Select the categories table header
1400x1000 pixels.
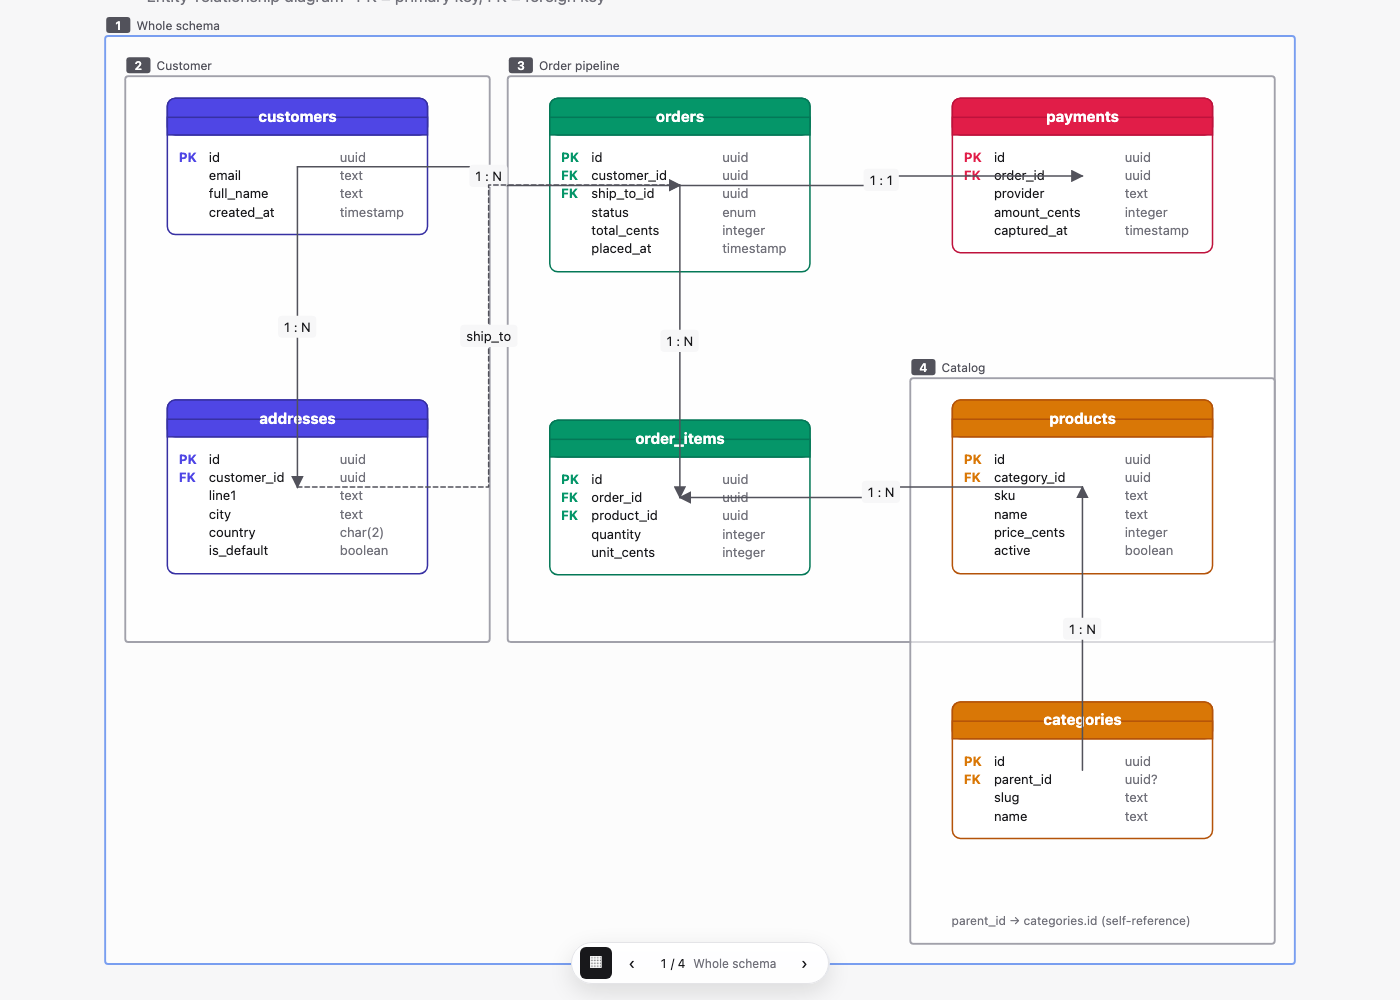click(1082, 720)
